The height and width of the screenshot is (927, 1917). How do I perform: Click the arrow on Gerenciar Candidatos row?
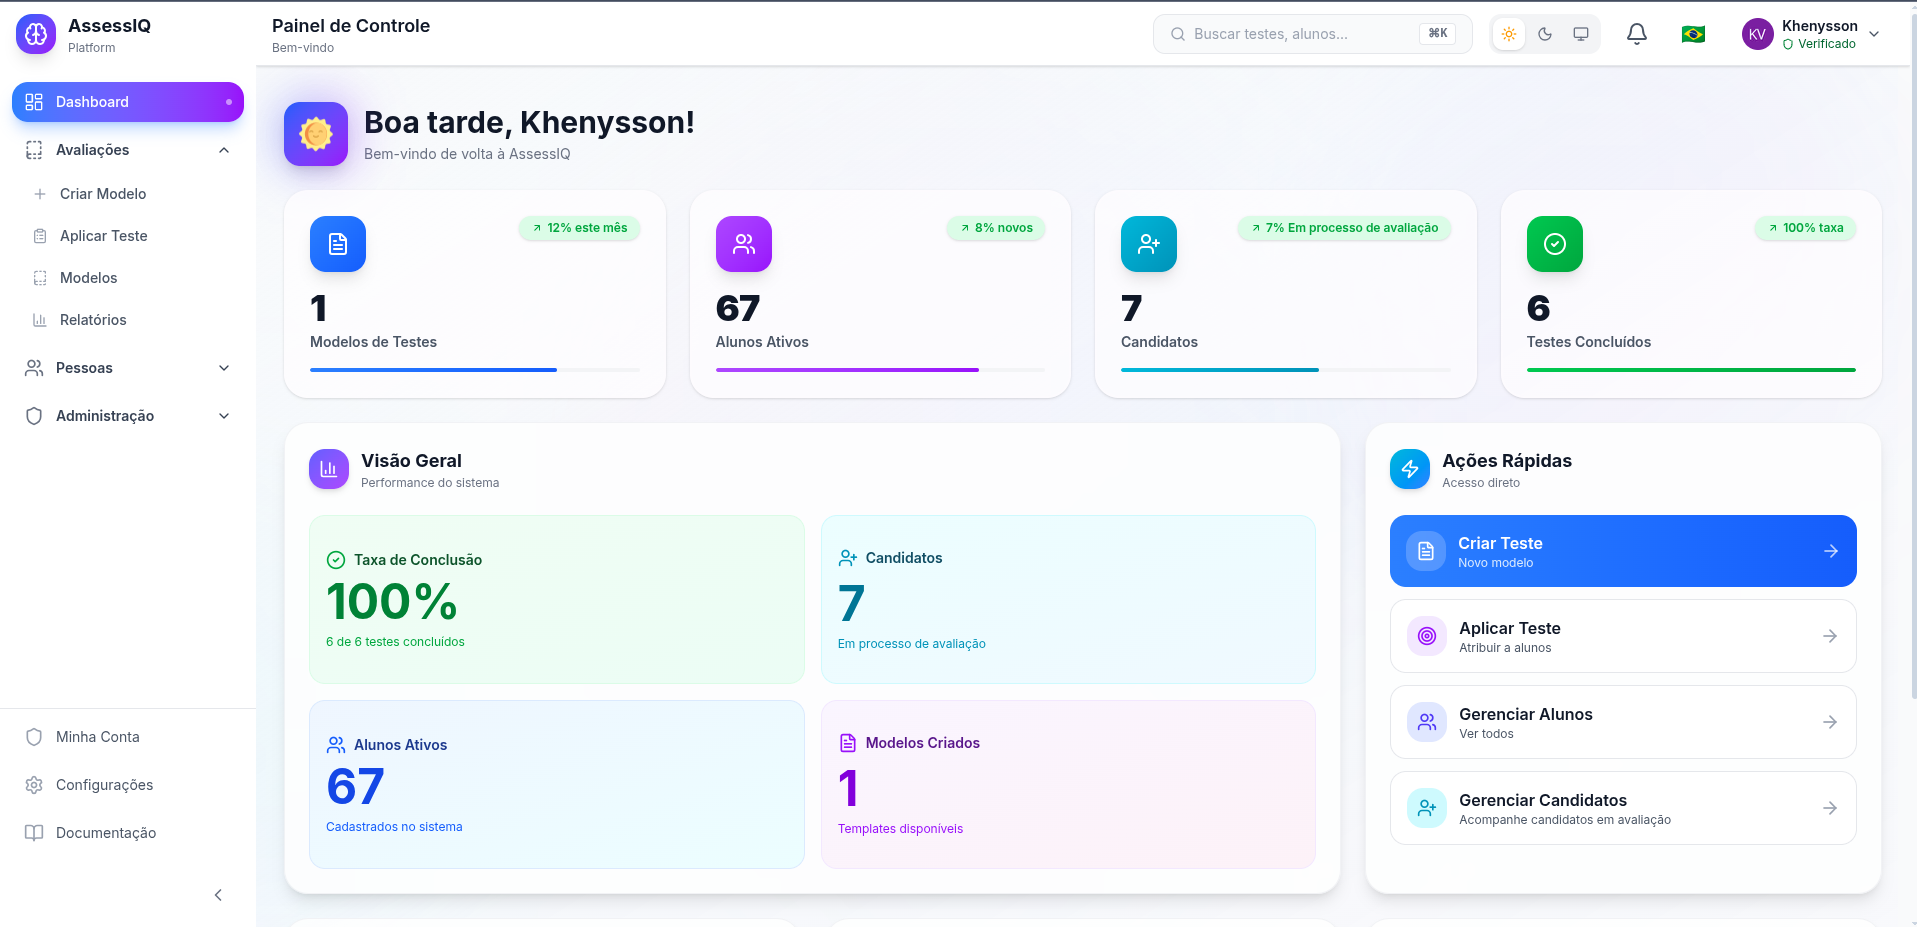[x=1829, y=808]
